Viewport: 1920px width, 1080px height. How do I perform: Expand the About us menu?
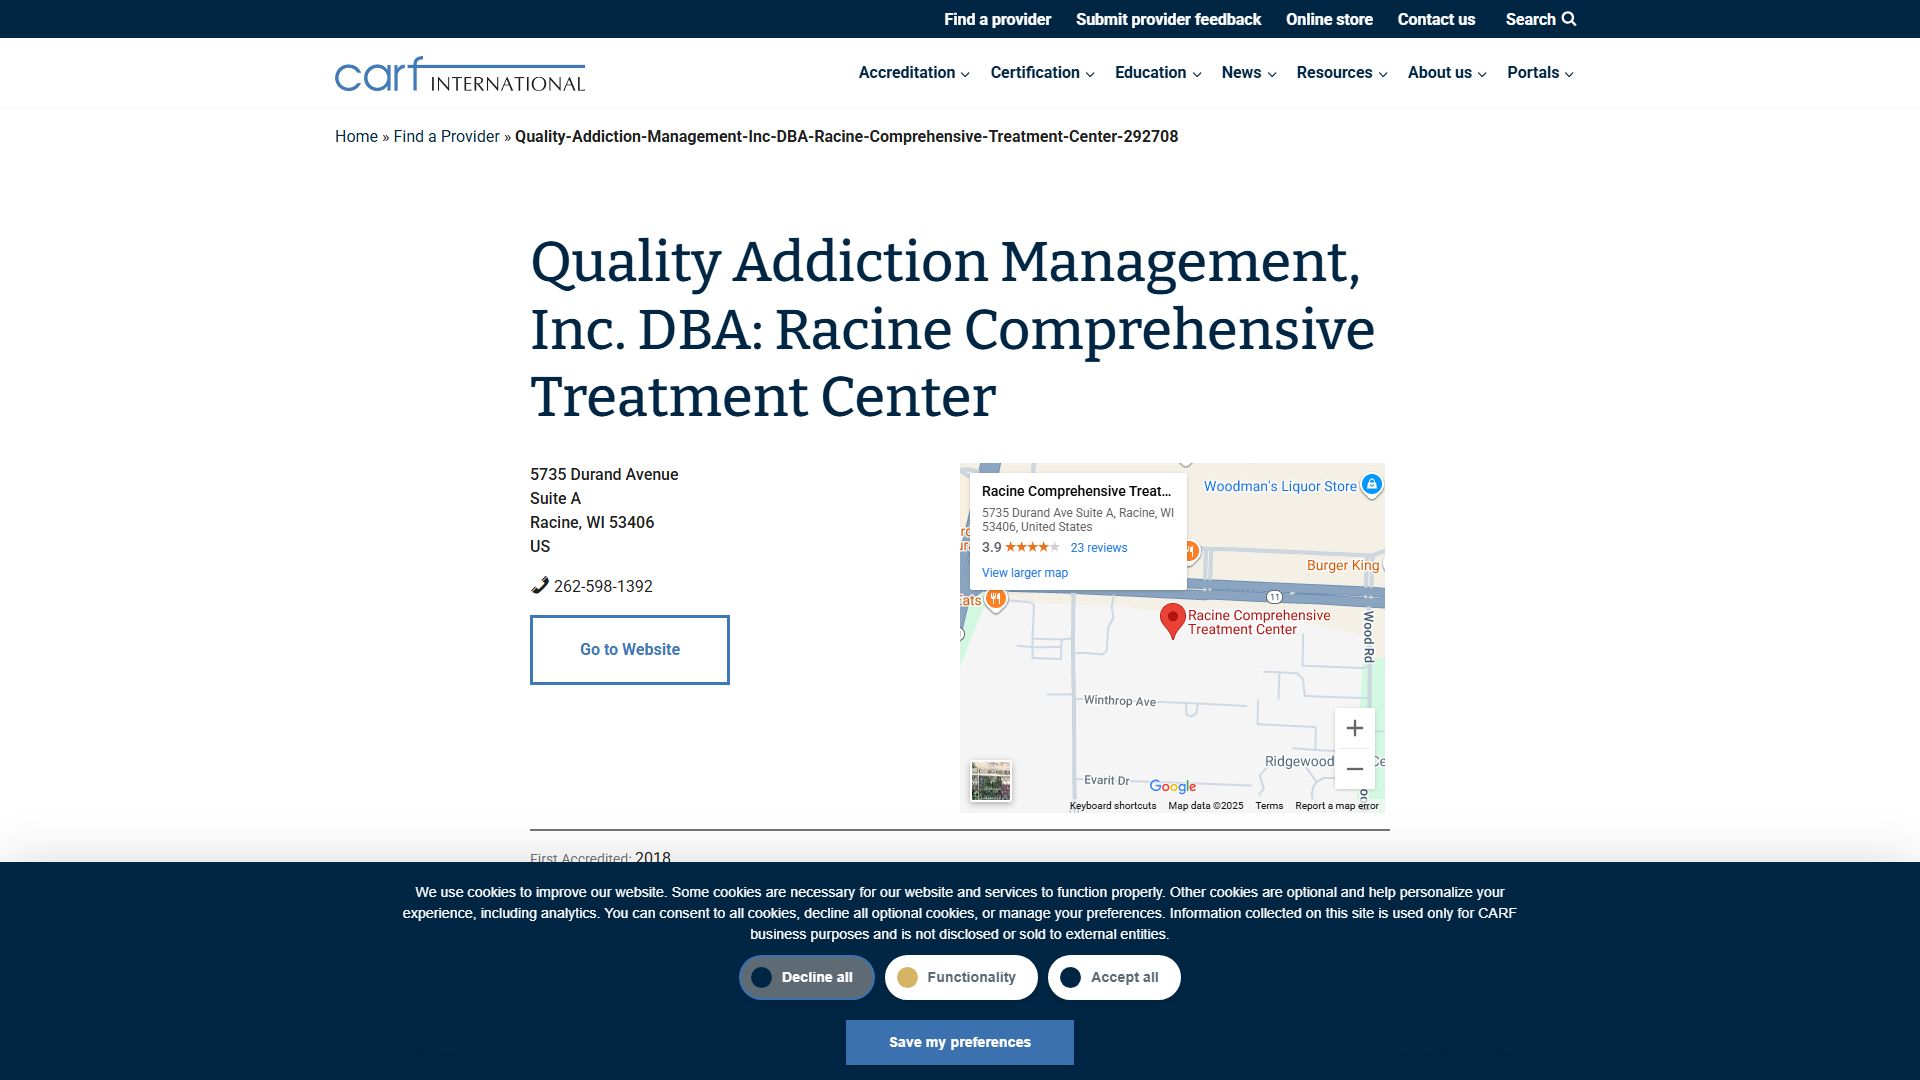(x=1447, y=73)
